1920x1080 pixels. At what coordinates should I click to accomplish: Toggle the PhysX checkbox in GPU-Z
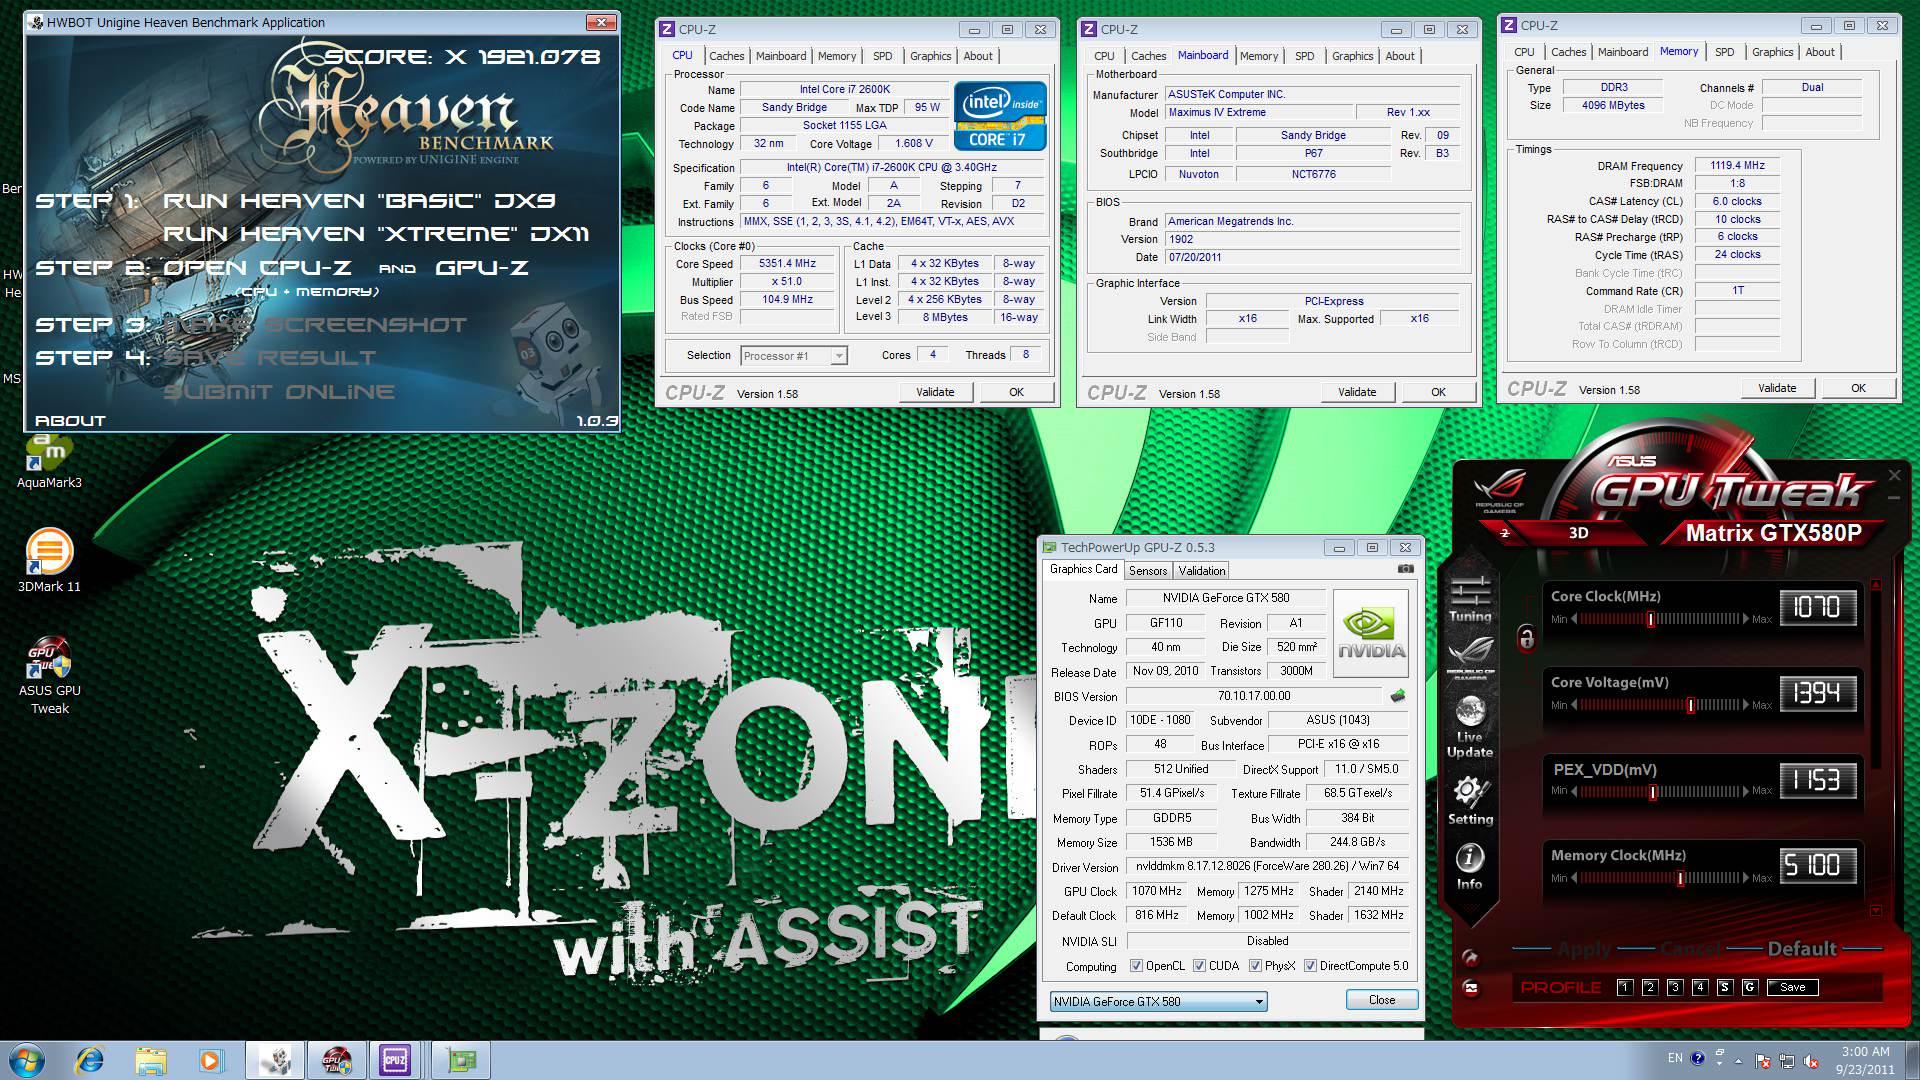click(x=1255, y=966)
